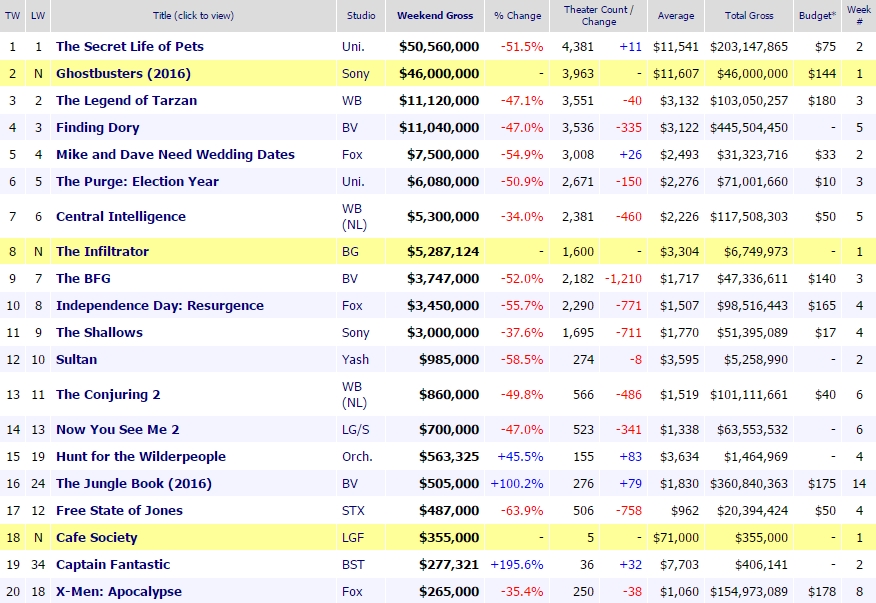Select week number 14 for Jungle Book
876x603 pixels.
(x=859, y=483)
